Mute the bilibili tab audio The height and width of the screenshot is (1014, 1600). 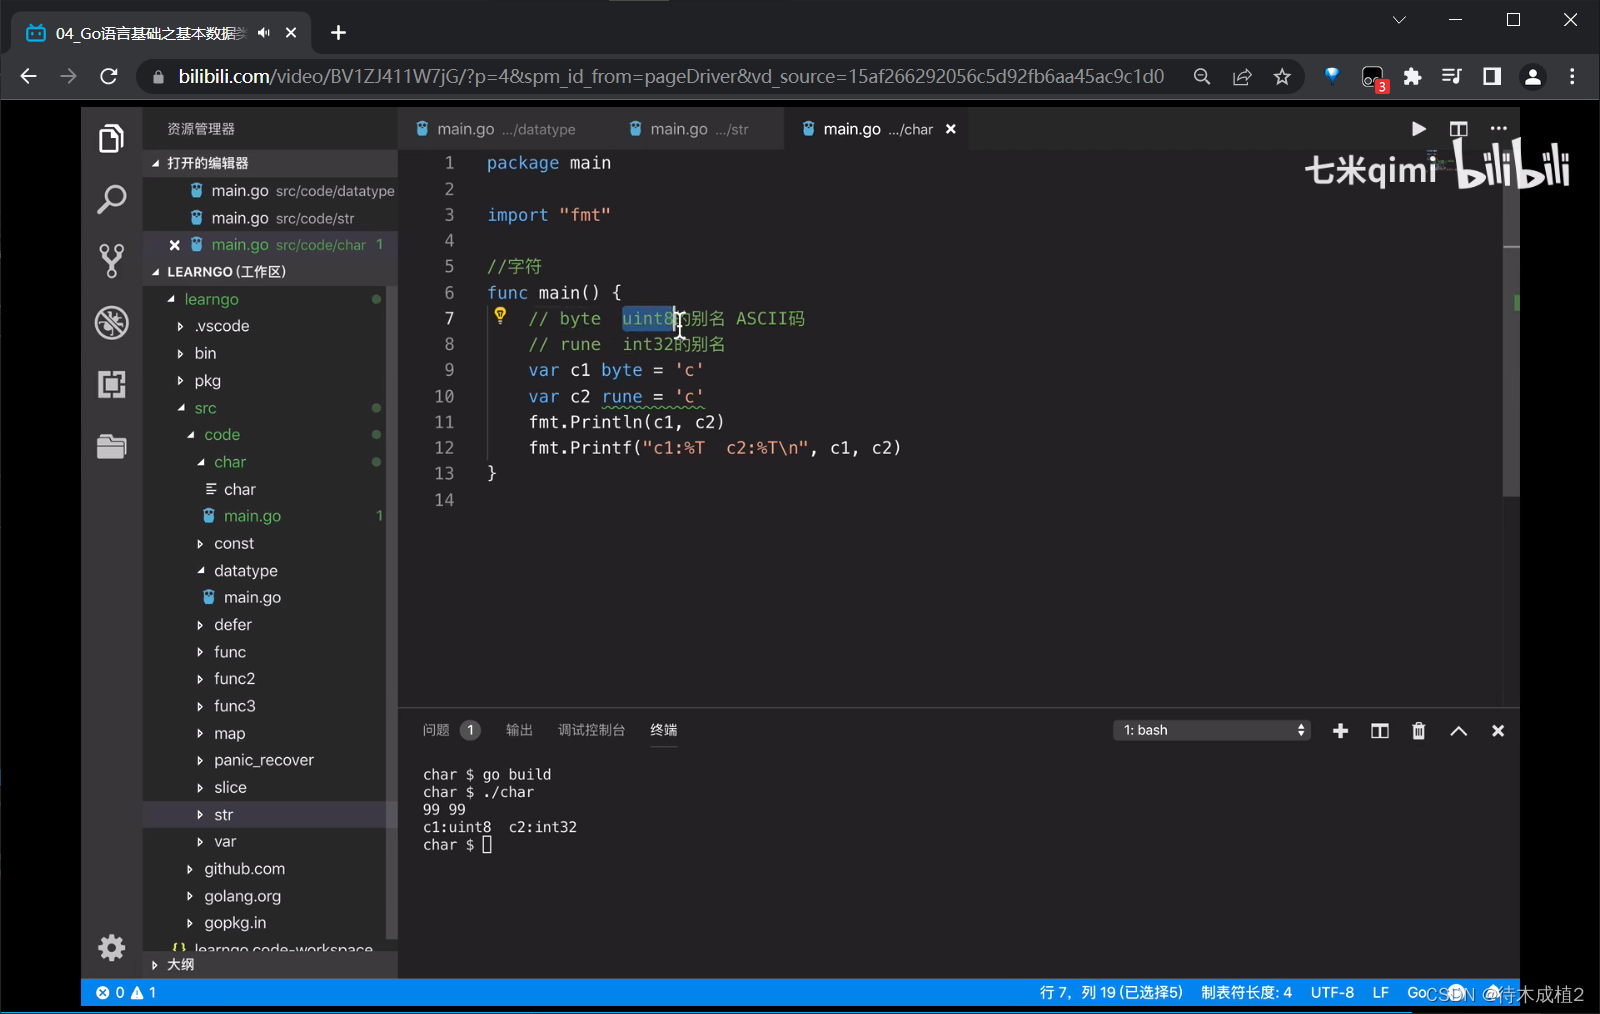264,33
